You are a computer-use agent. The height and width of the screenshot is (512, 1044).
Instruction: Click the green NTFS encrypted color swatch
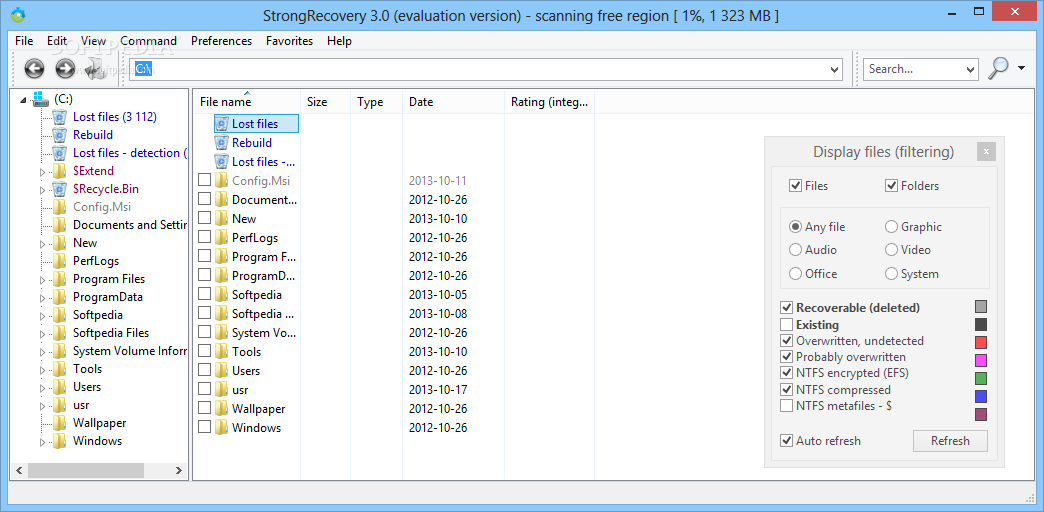pyautogui.click(x=981, y=378)
